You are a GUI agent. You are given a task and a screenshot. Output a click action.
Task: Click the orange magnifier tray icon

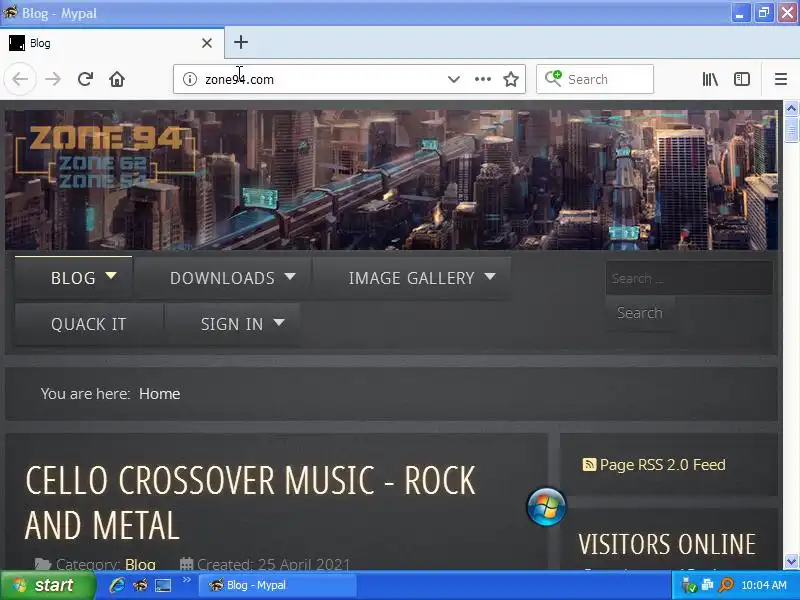point(726,585)
